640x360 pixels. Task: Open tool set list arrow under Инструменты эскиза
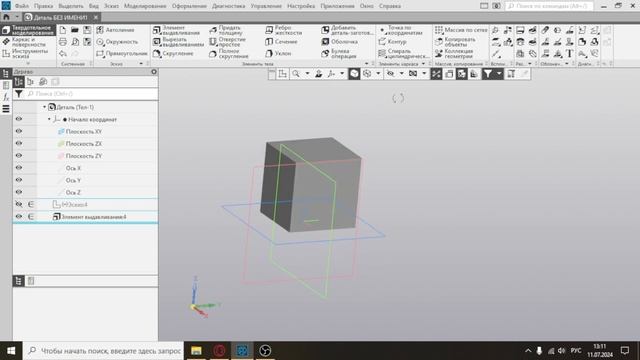coord(28,63)
